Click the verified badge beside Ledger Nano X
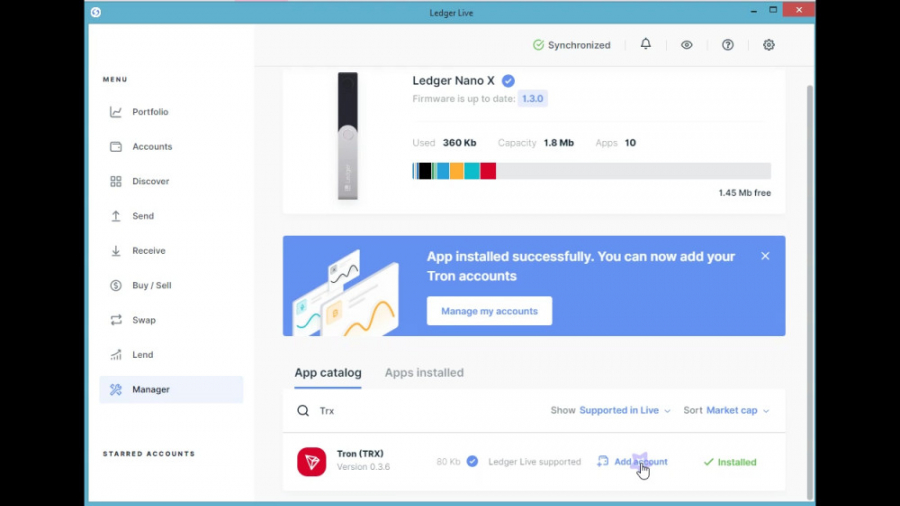This screenshot has height=506, width=900. [508, 81]
